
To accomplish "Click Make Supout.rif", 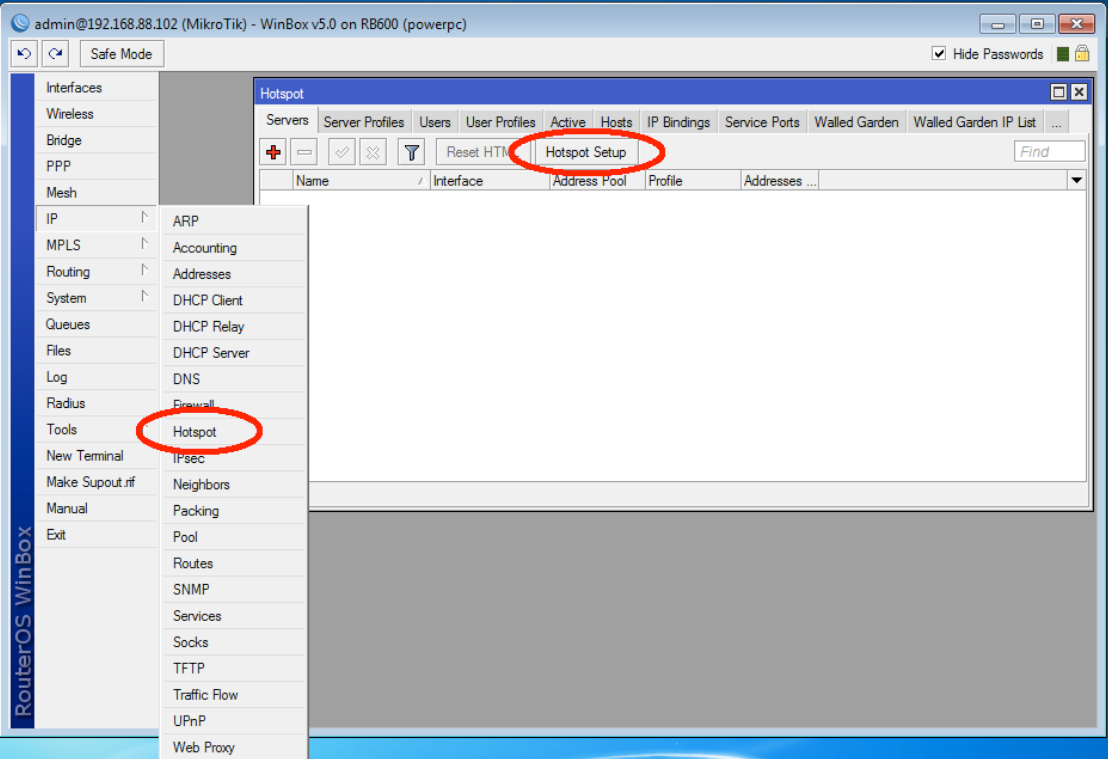I will (96, 482).
